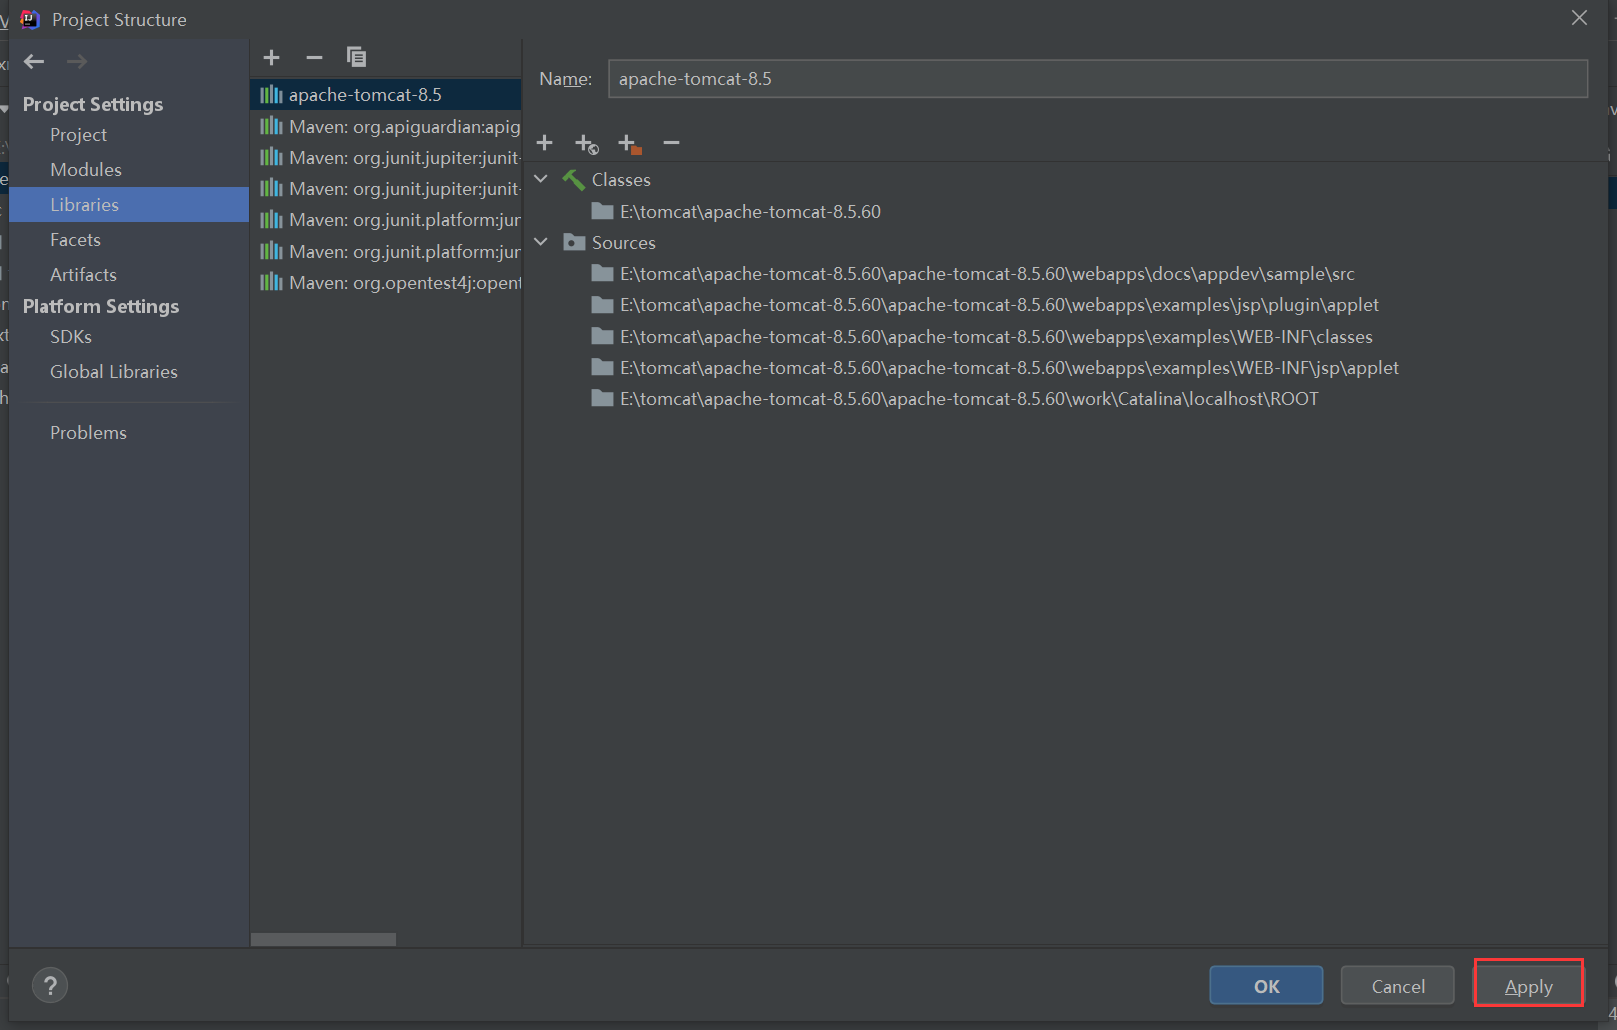Add a new project library
Viewport: 1617px width, 1030px height.
tap(271, 57)
